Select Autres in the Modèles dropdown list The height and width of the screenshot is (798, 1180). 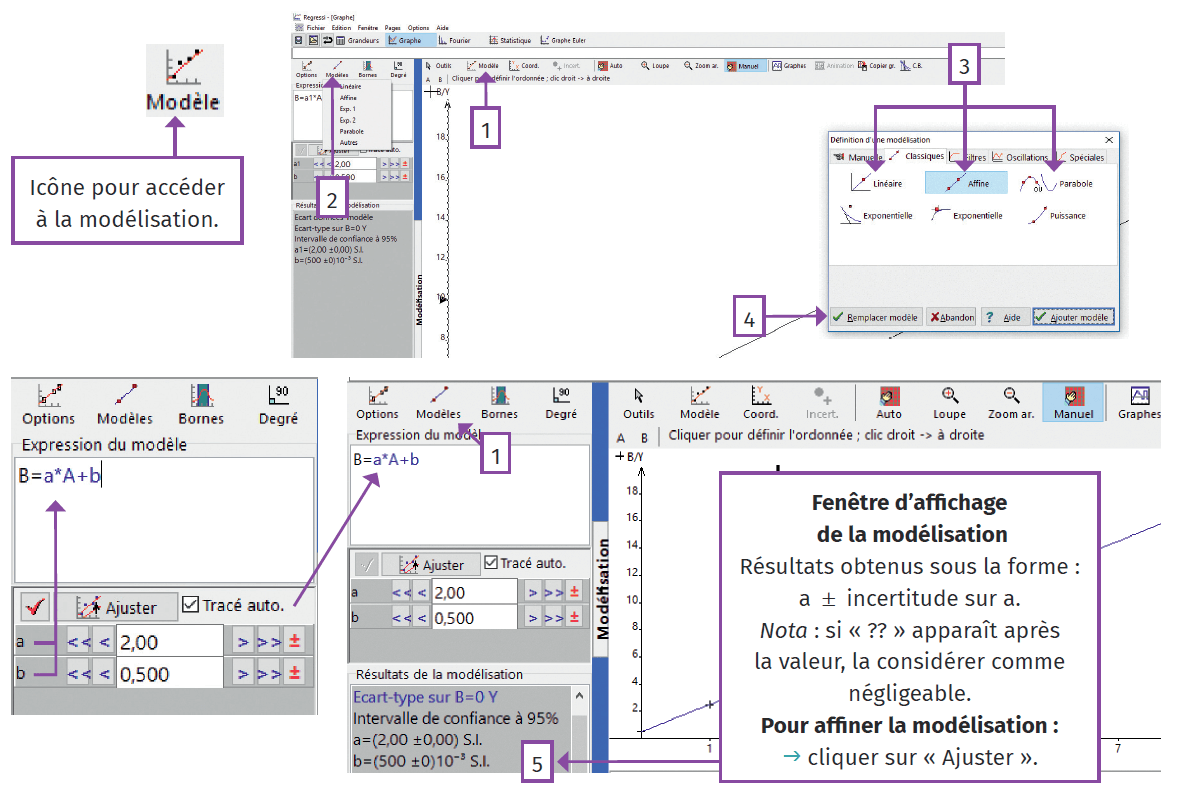(x=348, y=142)
